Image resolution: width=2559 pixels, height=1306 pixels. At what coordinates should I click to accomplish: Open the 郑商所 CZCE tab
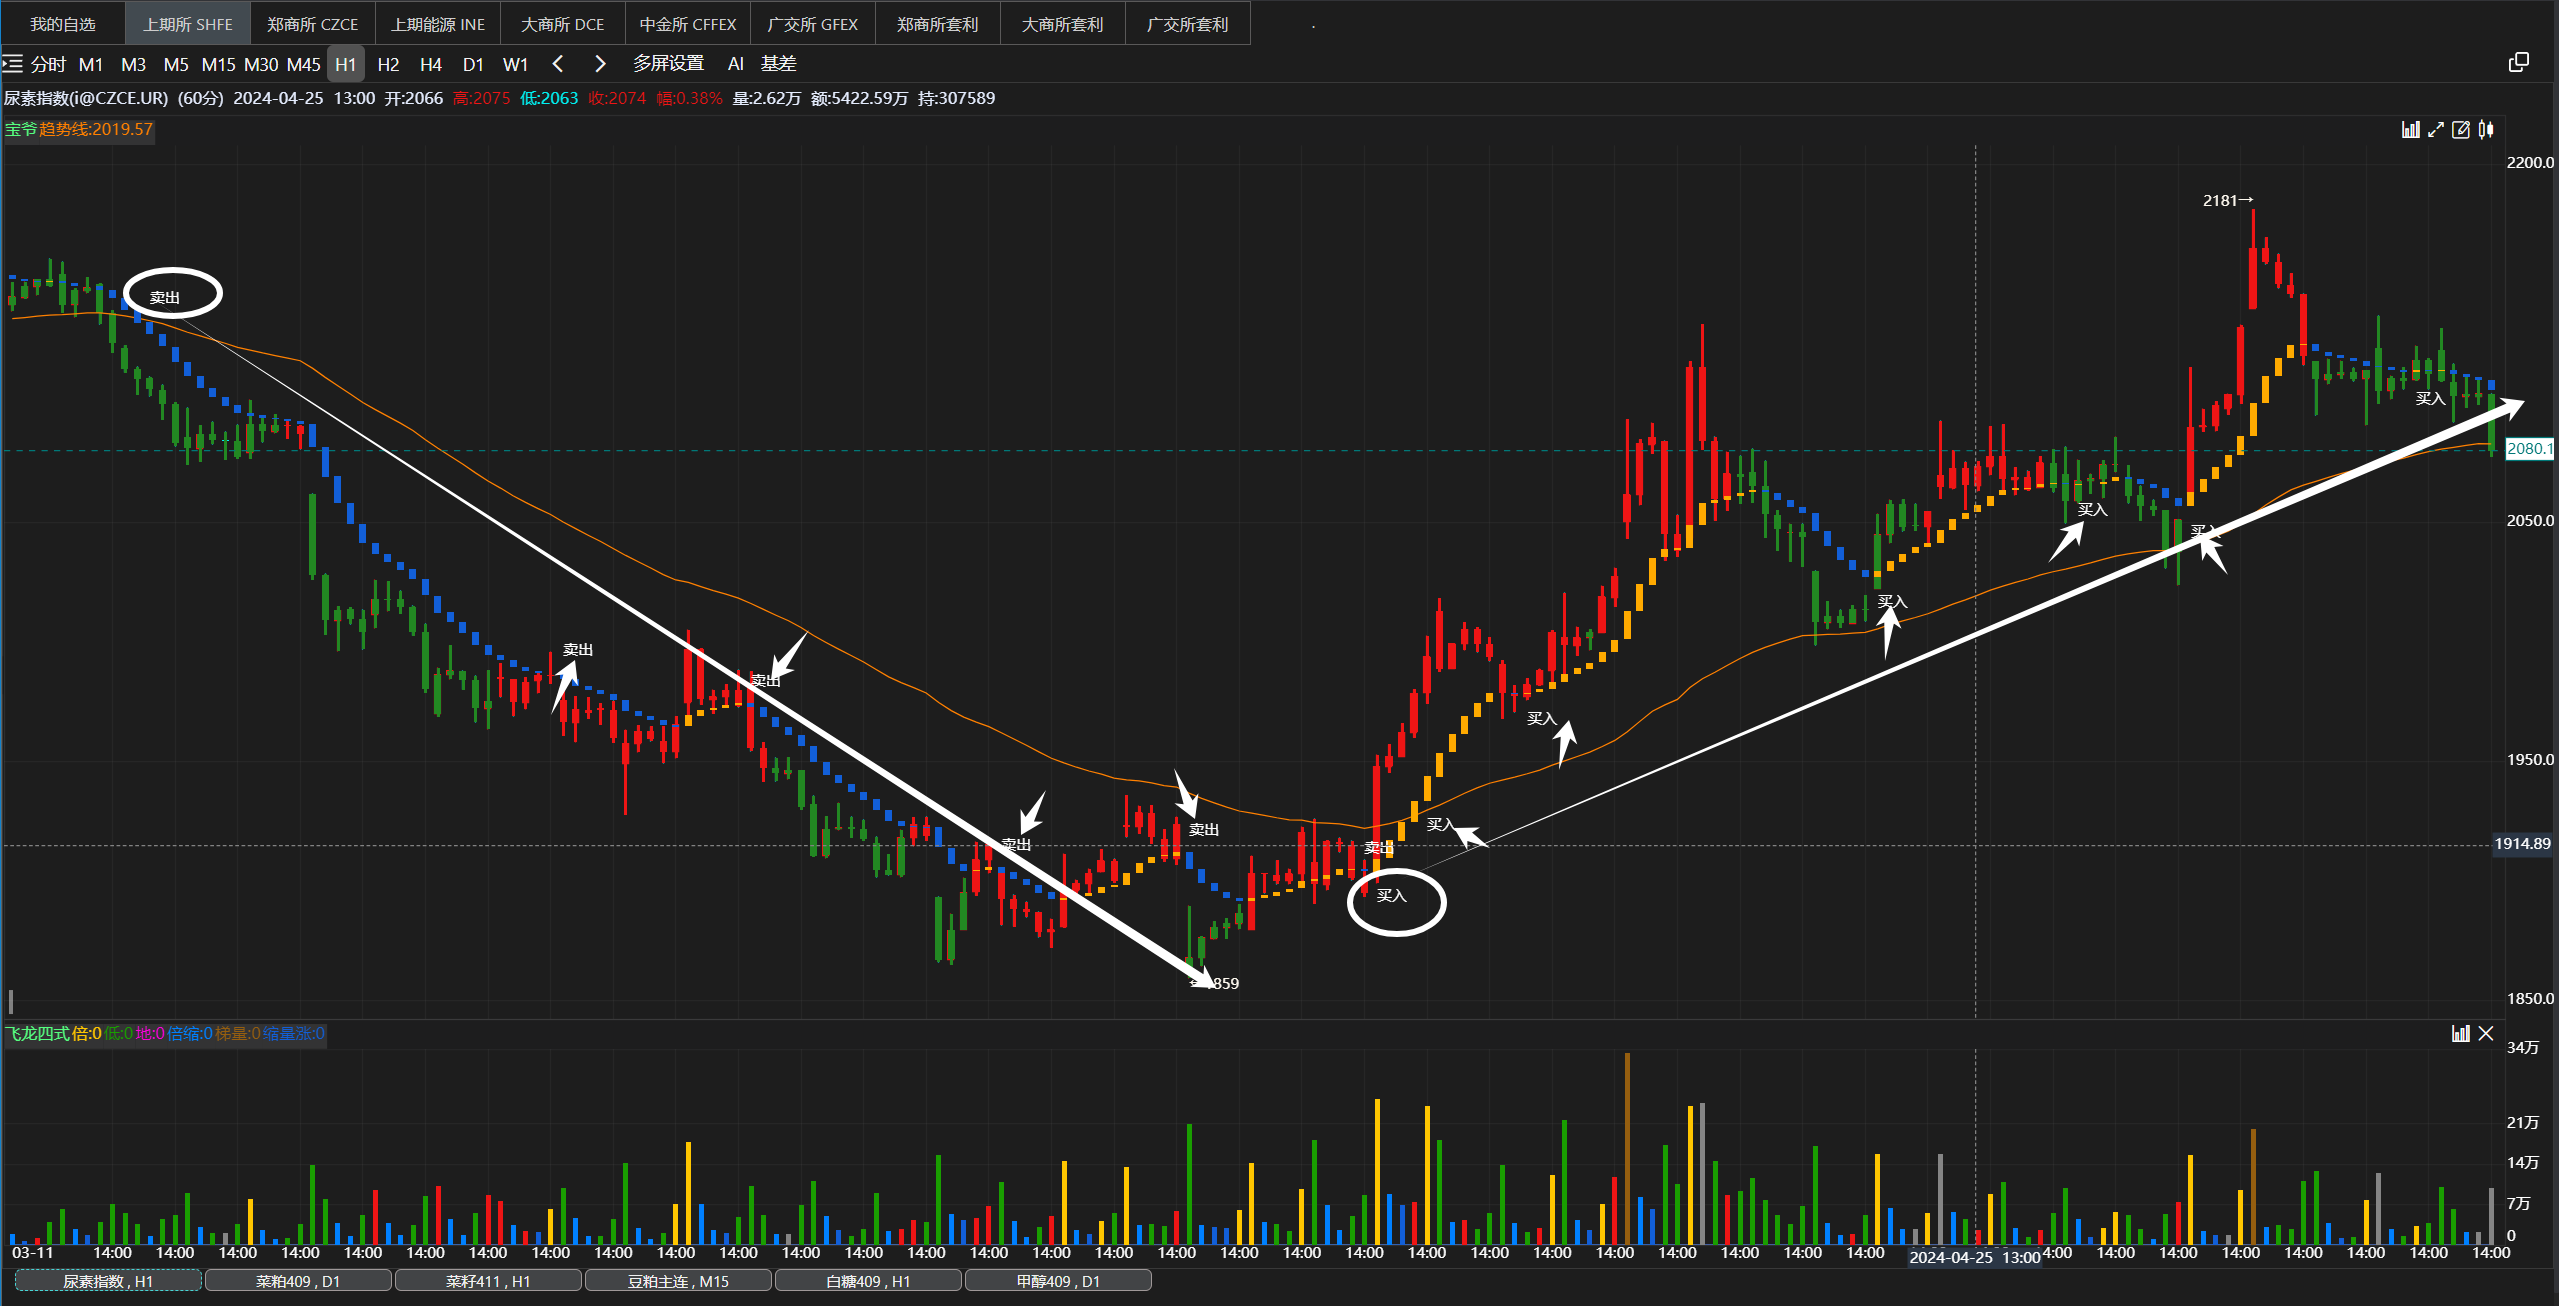click(x=312, y=24)
